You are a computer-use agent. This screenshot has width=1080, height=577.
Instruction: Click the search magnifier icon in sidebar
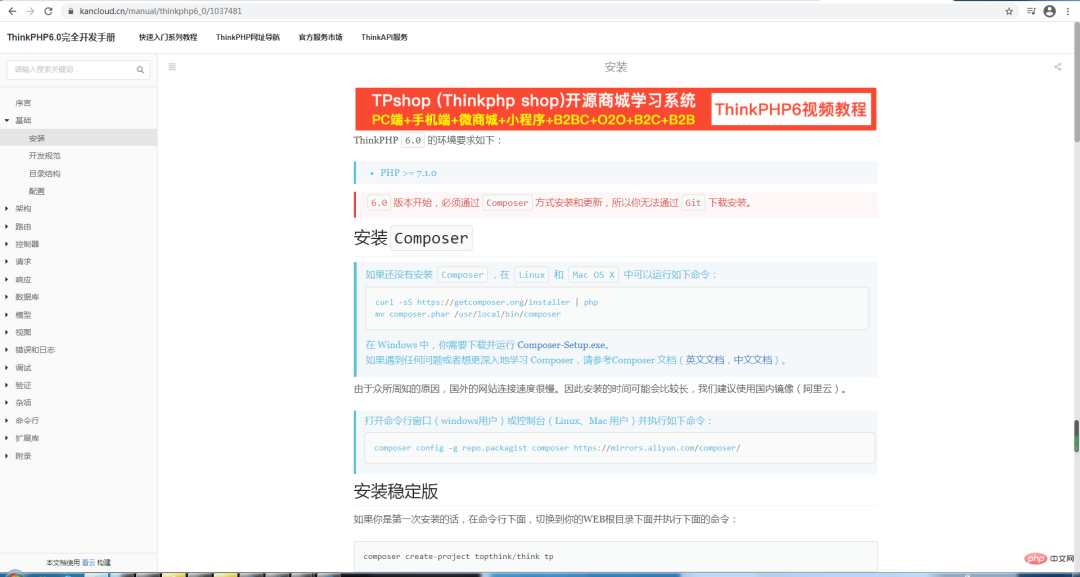coord(141,70)
